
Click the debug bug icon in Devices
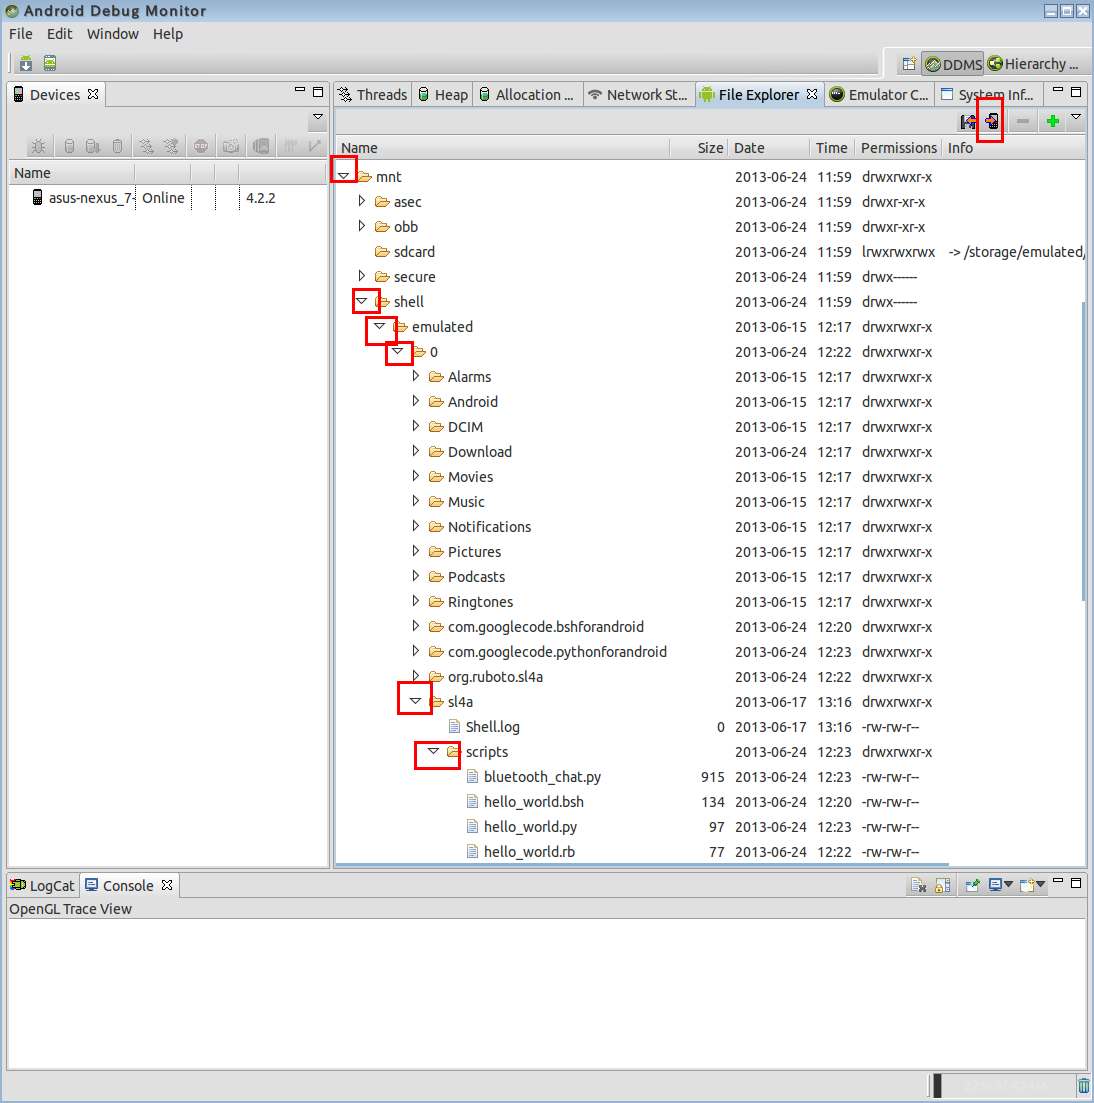tap(39, 146)
